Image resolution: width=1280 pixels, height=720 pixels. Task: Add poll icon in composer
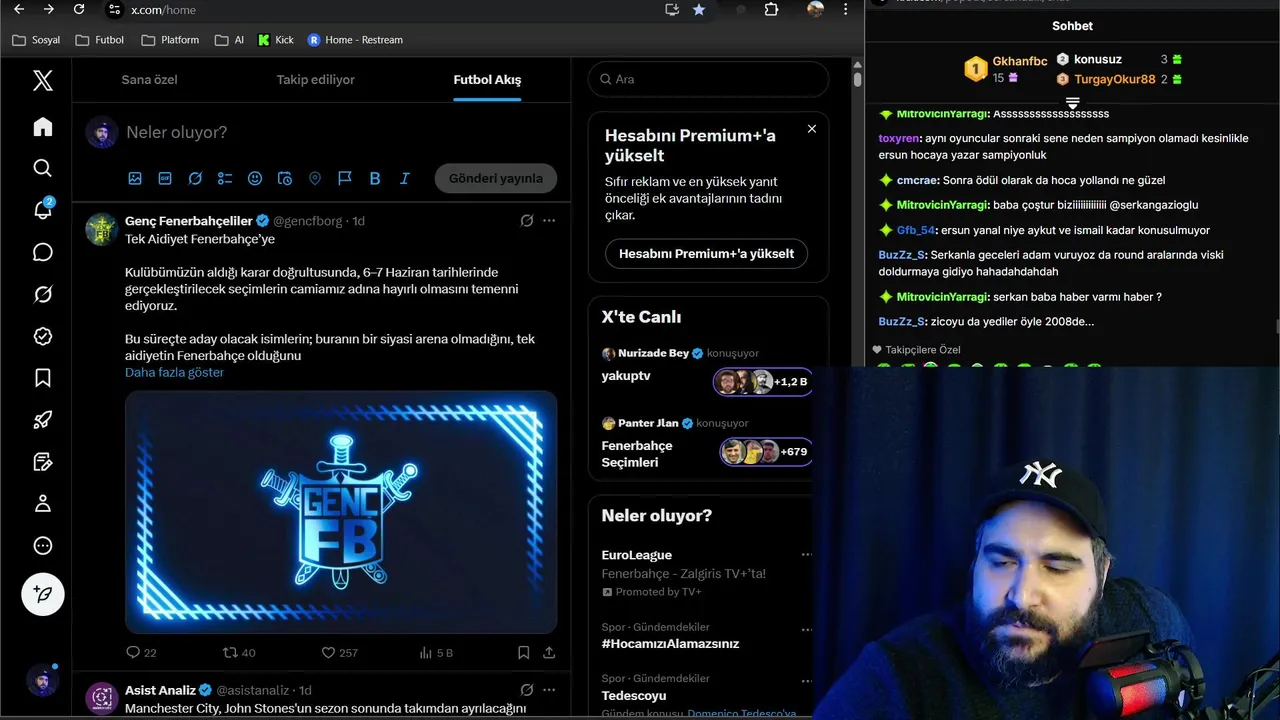point(225,178)
